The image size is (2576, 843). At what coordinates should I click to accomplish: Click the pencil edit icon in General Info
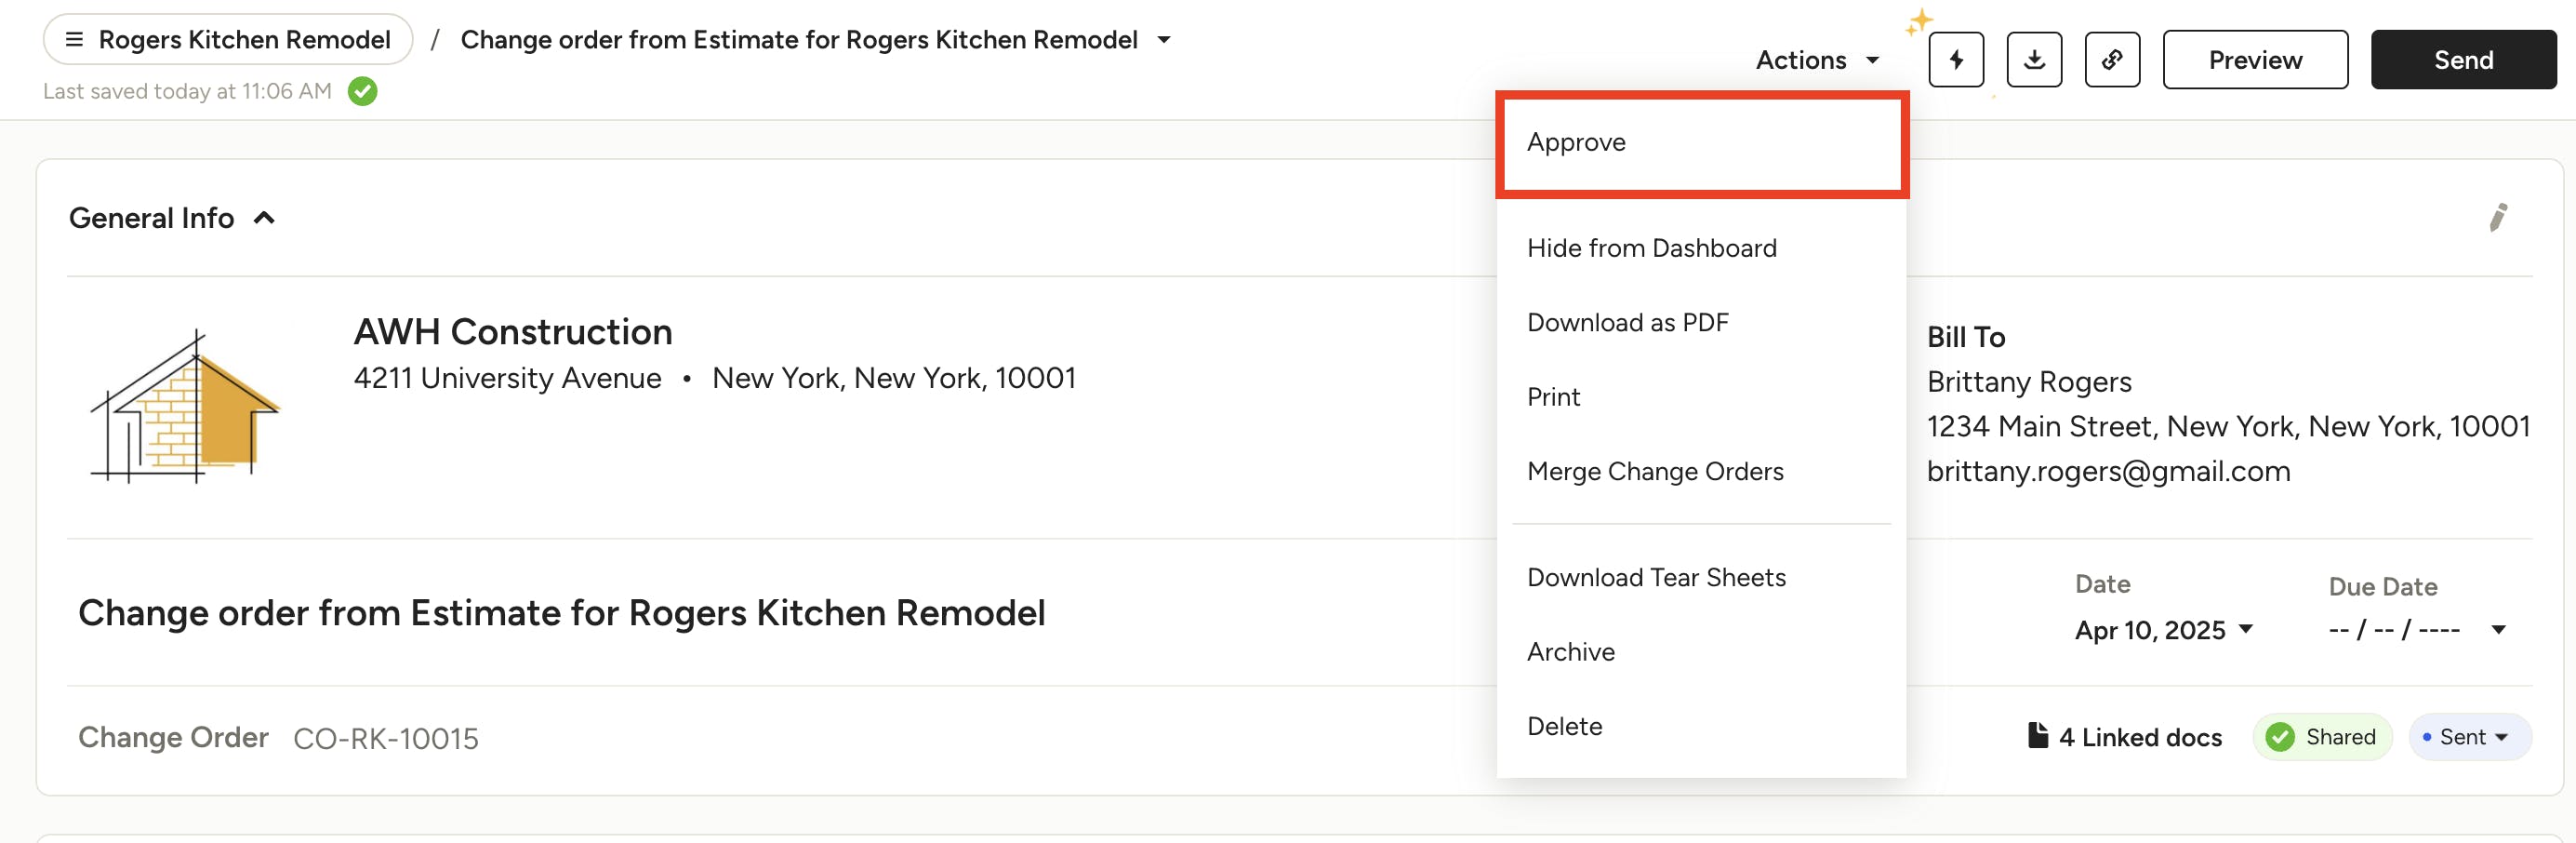[2497, 217]
